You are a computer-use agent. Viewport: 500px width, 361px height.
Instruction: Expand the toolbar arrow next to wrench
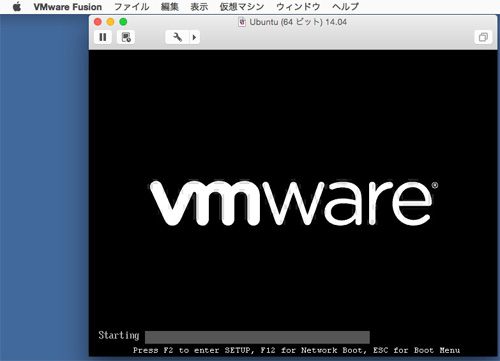click(x=194, y=37)
